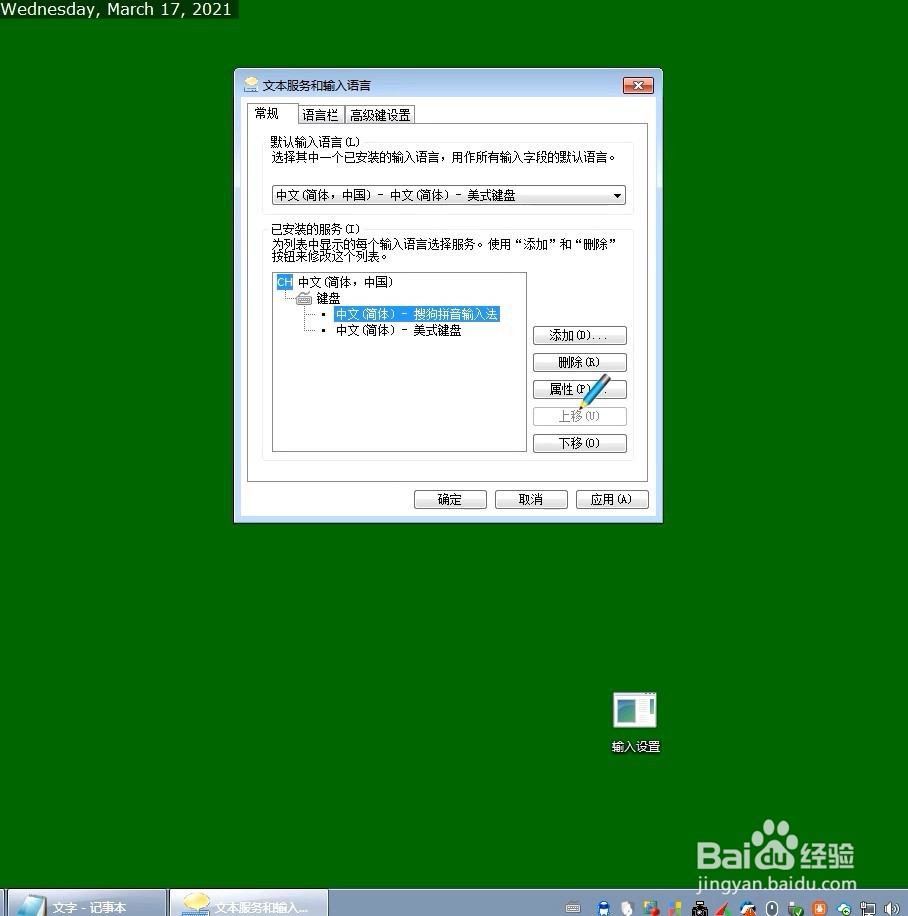Viewport: 908px width, 916px height.
Task: Click the camera tray icon
Action: 700,908
